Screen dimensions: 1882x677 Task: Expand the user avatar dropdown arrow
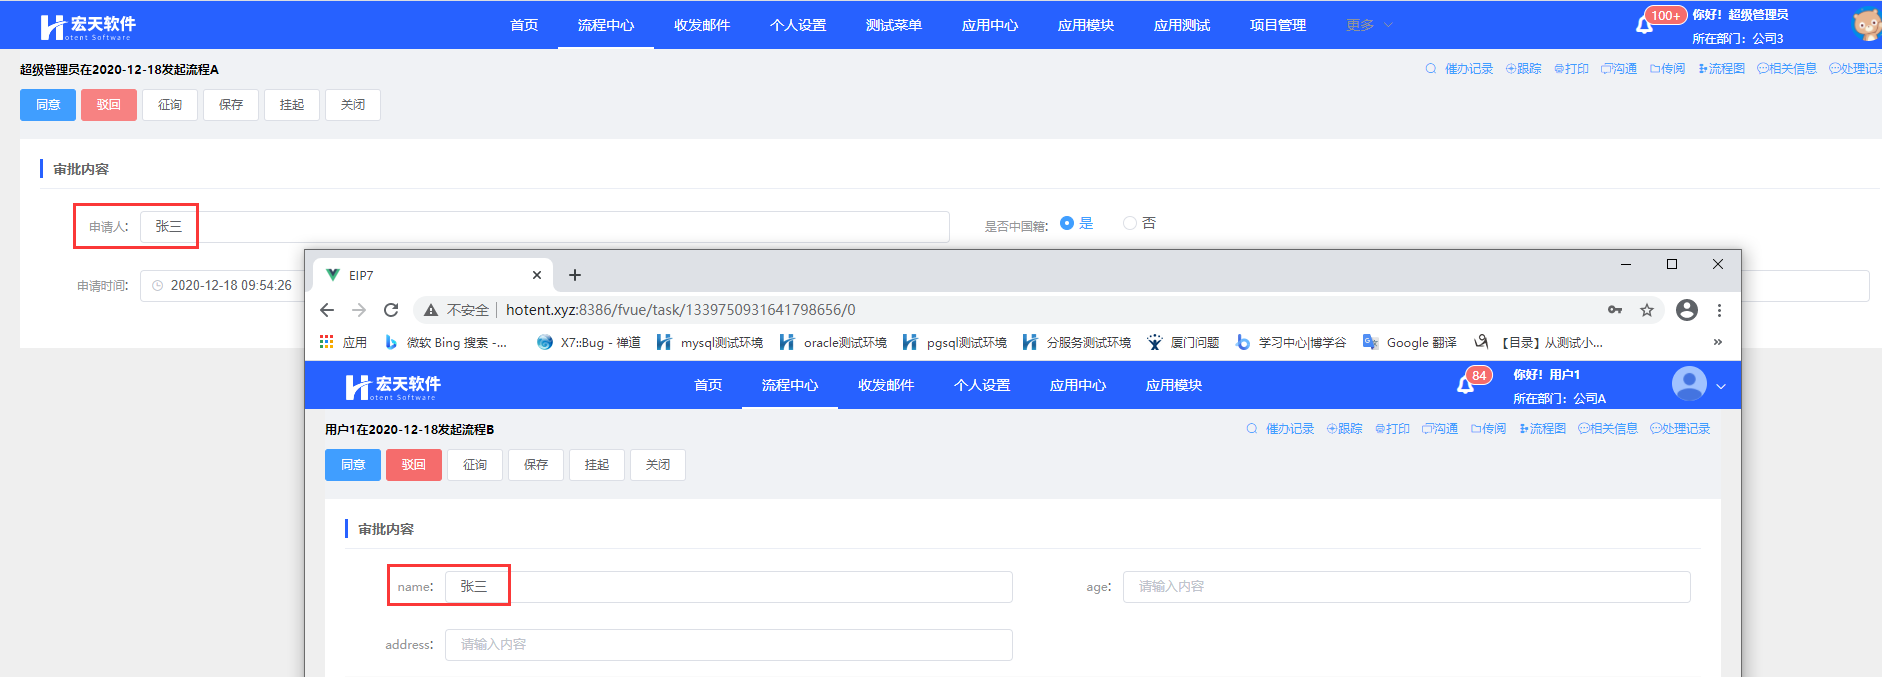(x=1721, y=386)
